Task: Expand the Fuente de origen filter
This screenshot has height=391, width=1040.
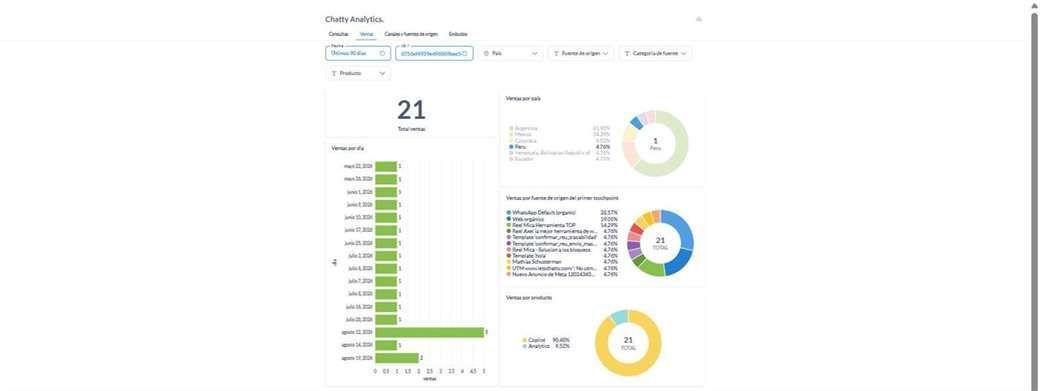Action: tap(581, 53)
